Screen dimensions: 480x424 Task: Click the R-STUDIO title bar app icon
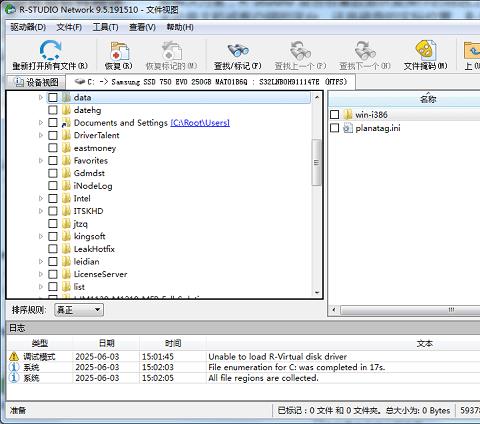[10, 9]
